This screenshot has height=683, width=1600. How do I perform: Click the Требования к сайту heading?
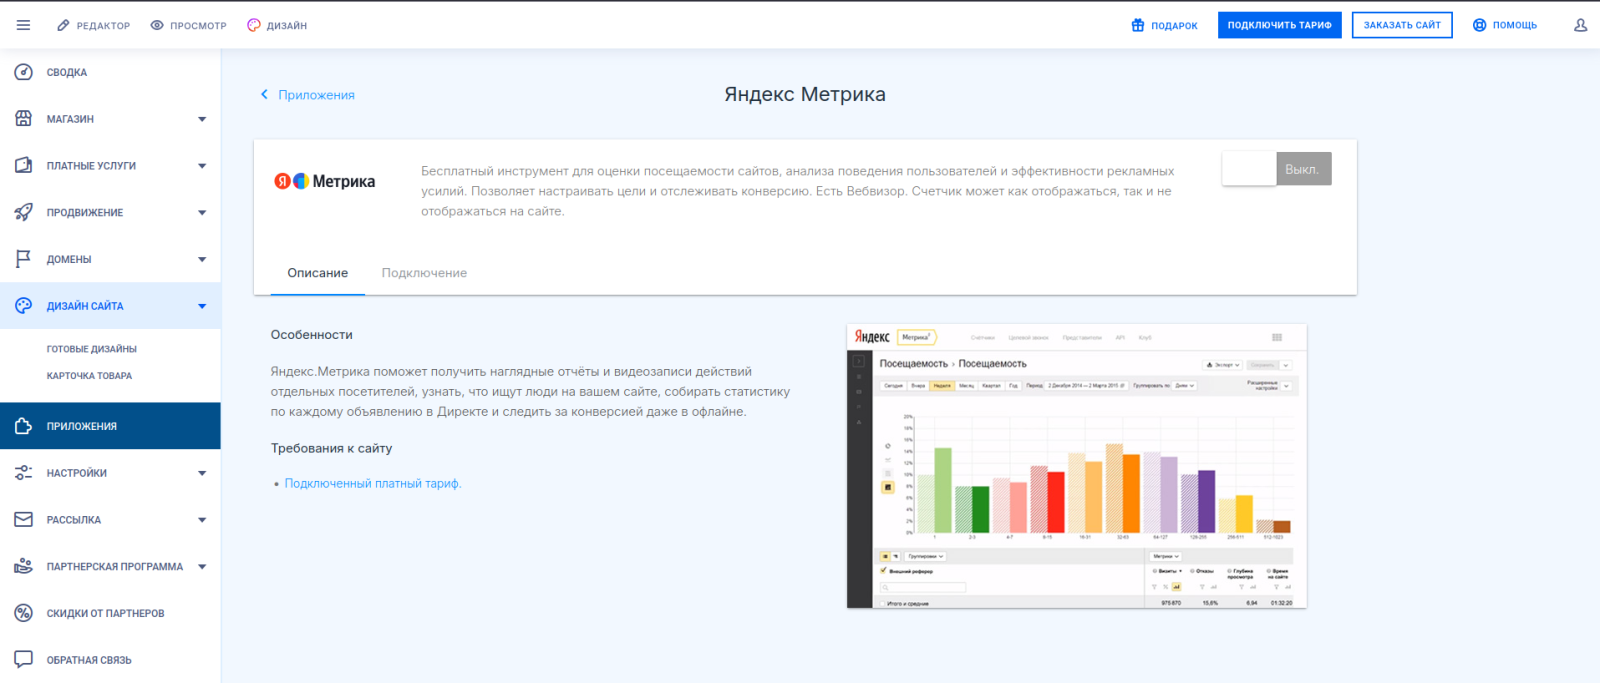(x=331, y=448)
